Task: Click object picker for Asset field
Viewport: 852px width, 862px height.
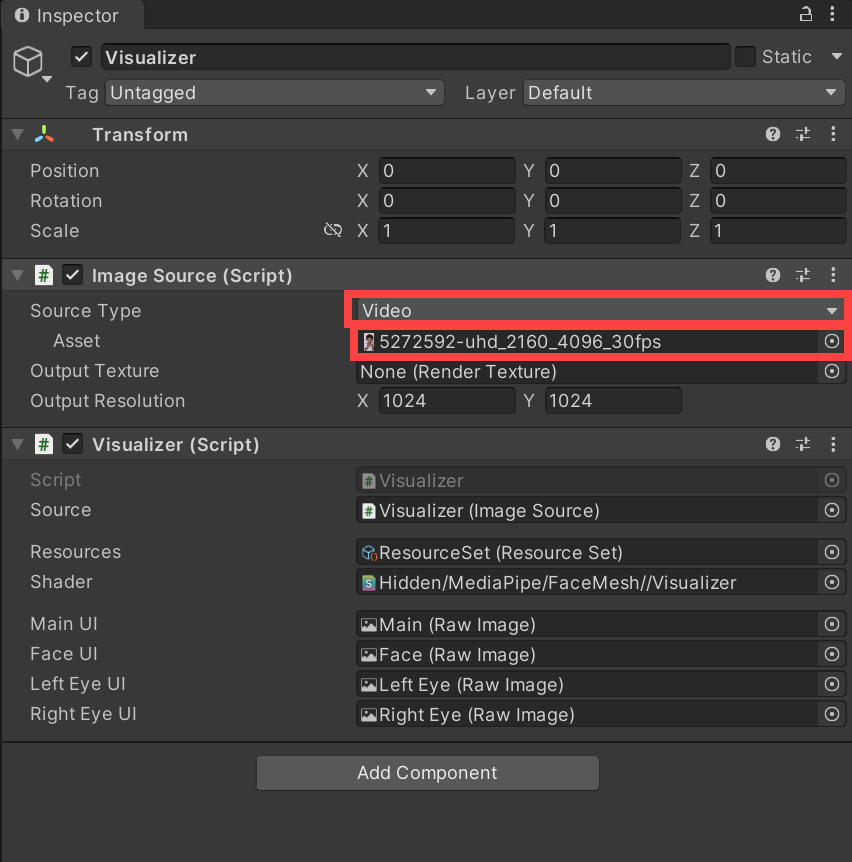Action: point(832,341)
